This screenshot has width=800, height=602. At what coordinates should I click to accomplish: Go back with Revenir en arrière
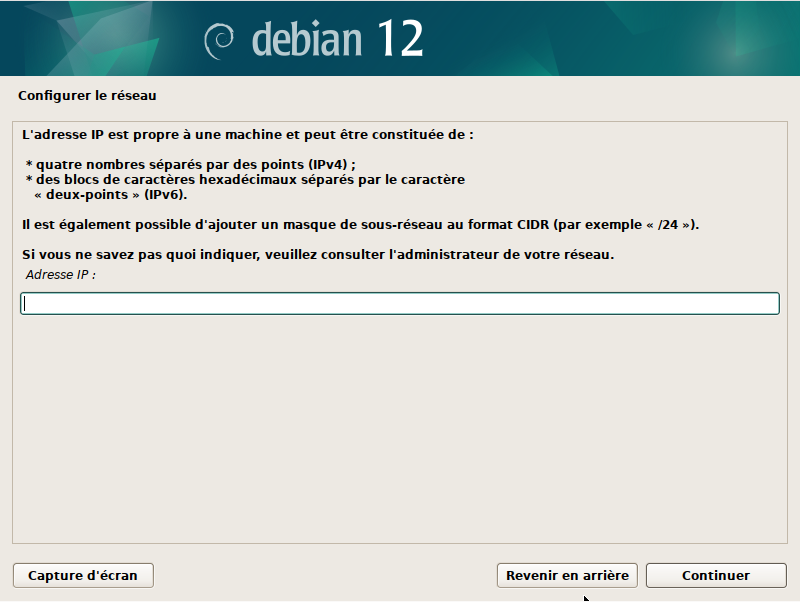pyautogui.click(x=567, y=575)
